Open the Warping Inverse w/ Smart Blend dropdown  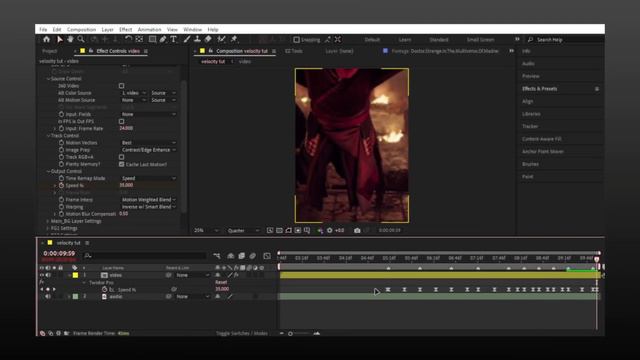149,207
